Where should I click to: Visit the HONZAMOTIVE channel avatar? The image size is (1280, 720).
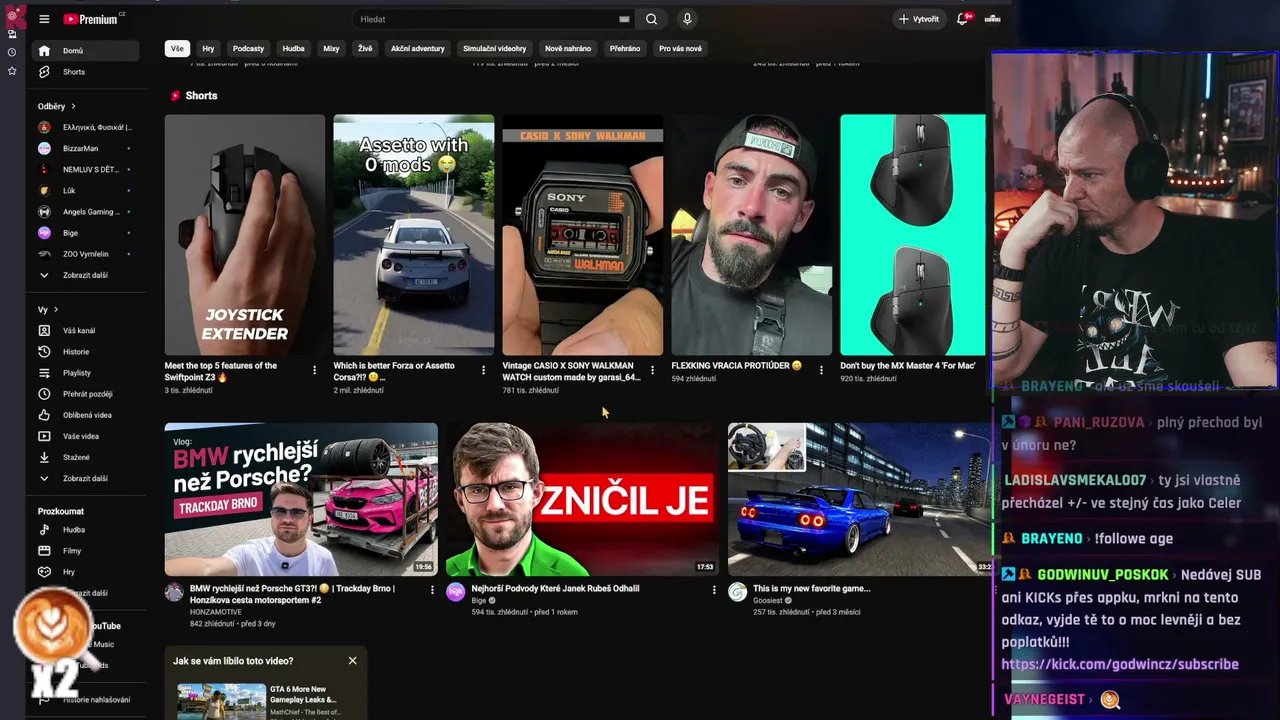[x=174, y=592]
